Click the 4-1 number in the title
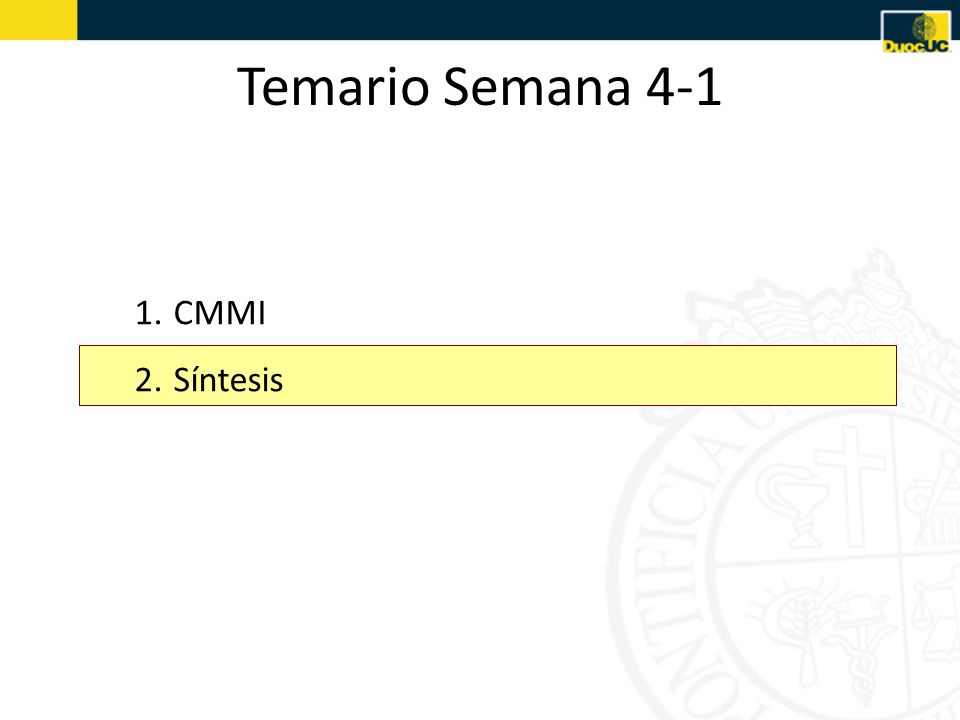 coord(683,86)
